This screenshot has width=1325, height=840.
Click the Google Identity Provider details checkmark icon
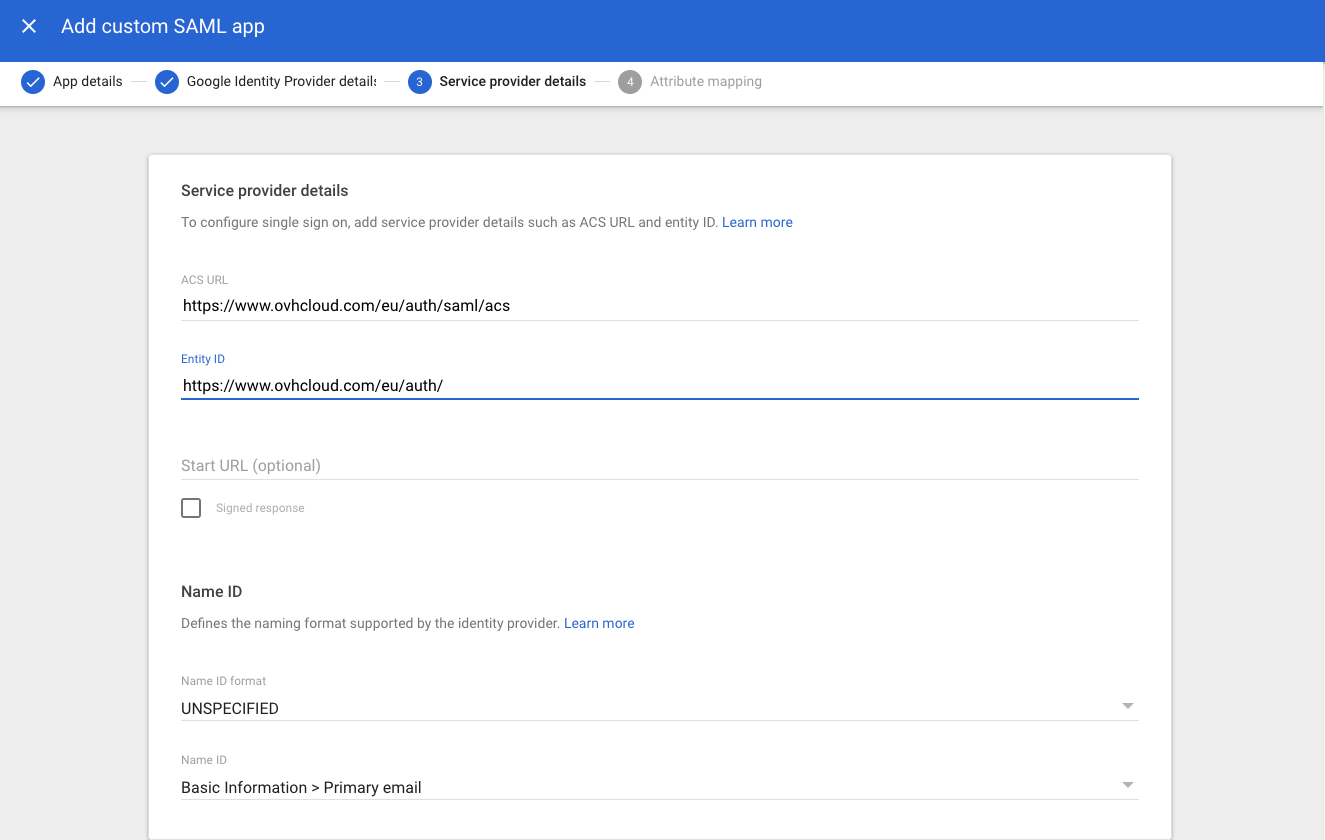pos(166,81)
